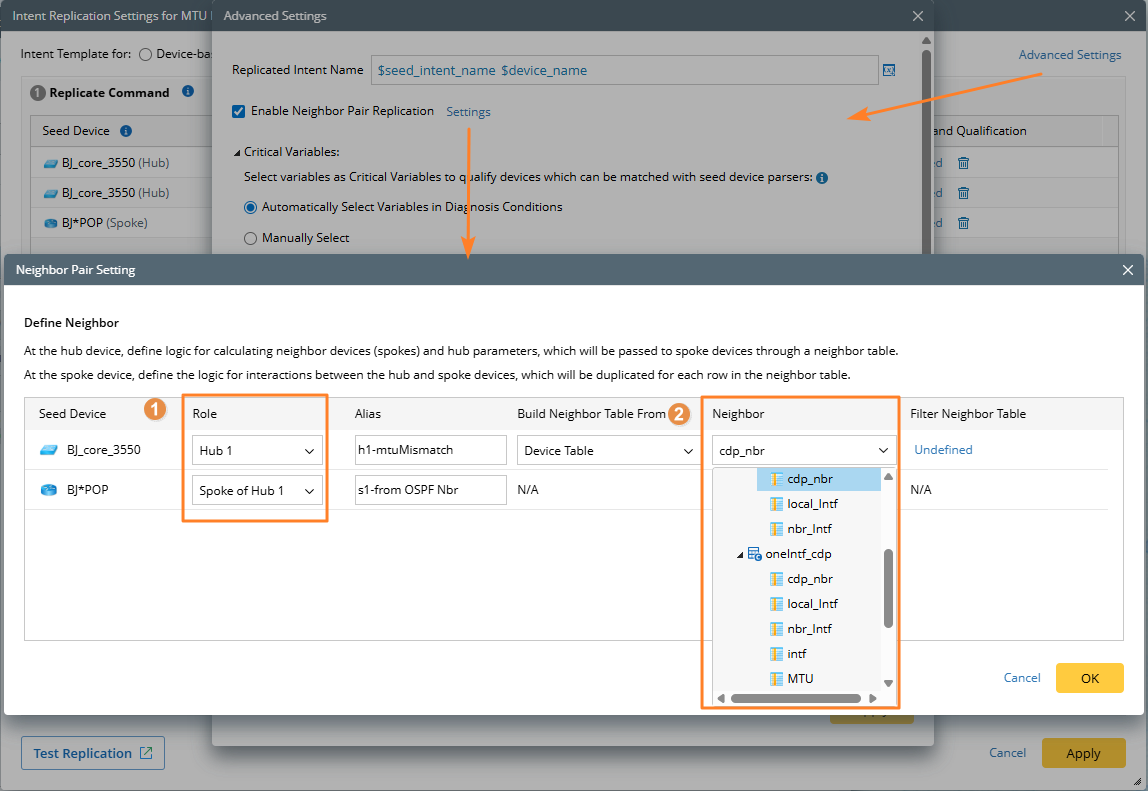Select nbr_Intf under oneIntf_cdp
Image resolution: width=1148 pixels, height=791 pixels.
pos(809,628)
